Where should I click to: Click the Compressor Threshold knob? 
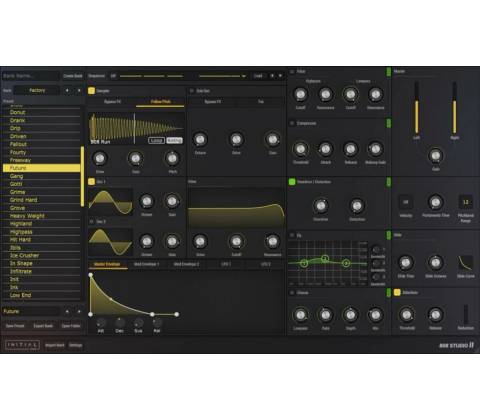tap(300, 149)
